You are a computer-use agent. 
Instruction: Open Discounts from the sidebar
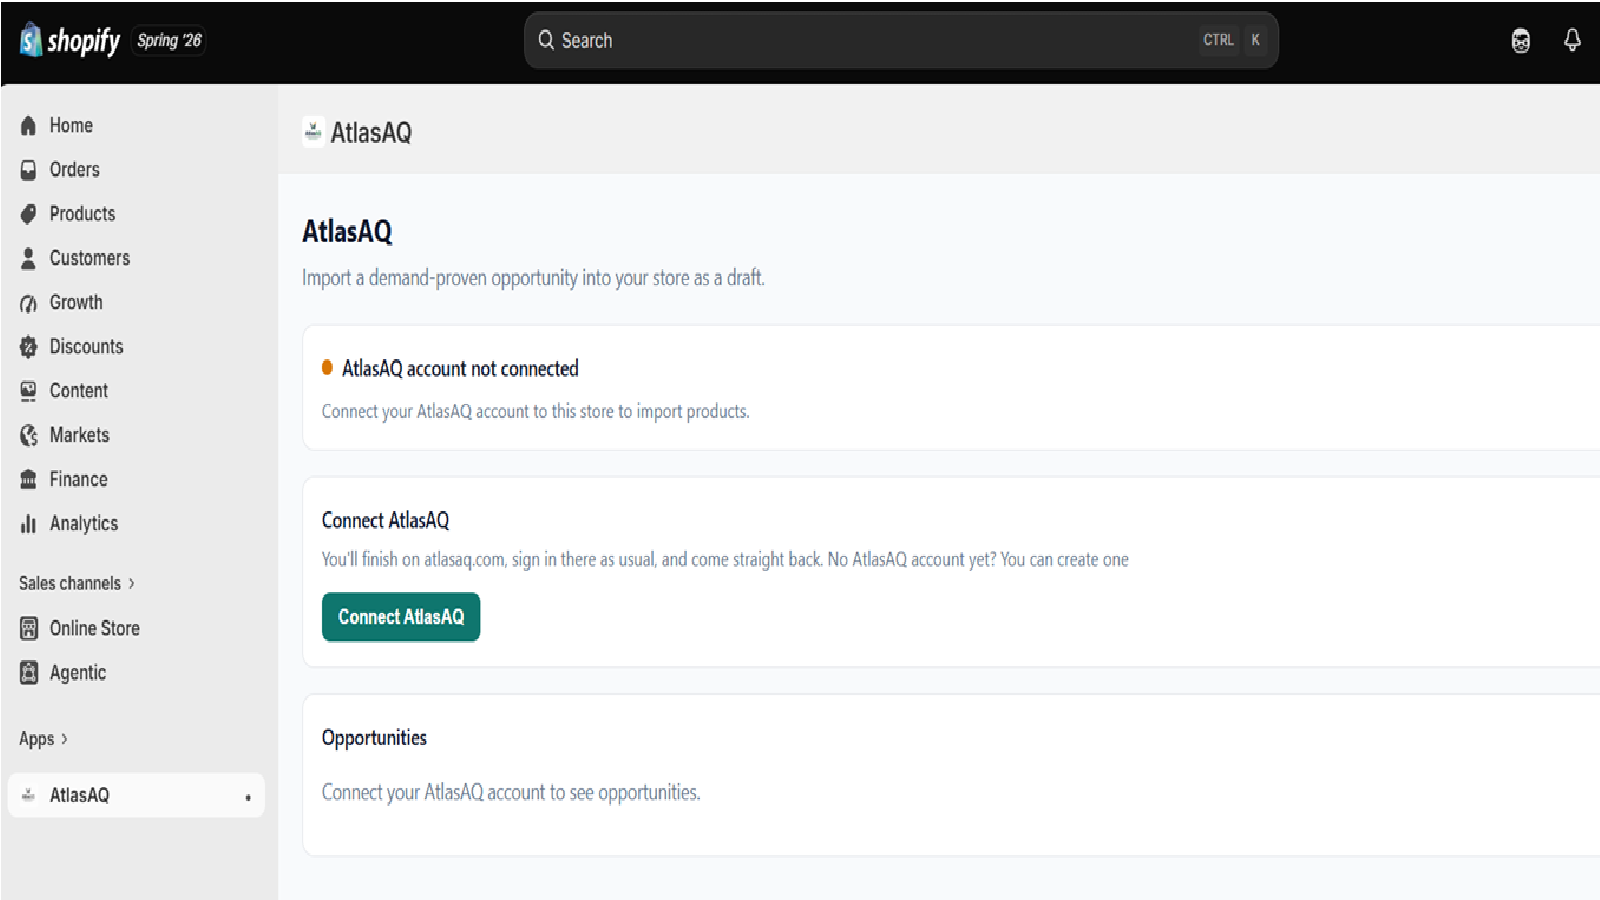[x=87, y=346]
